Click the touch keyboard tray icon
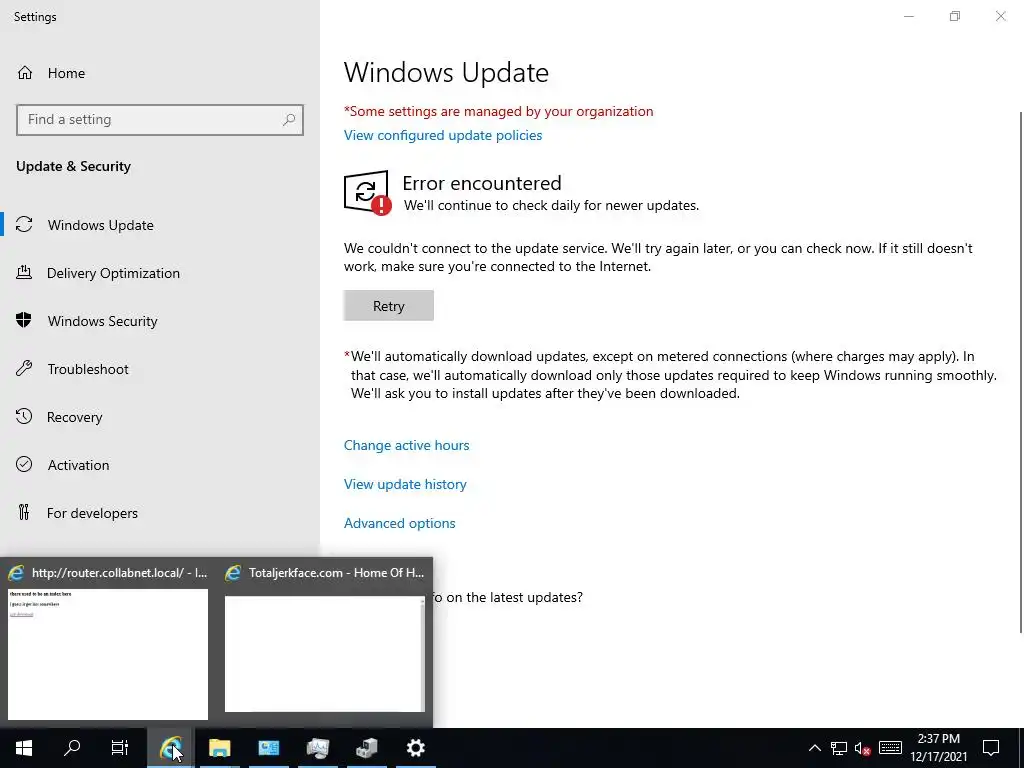 [890, 748]
